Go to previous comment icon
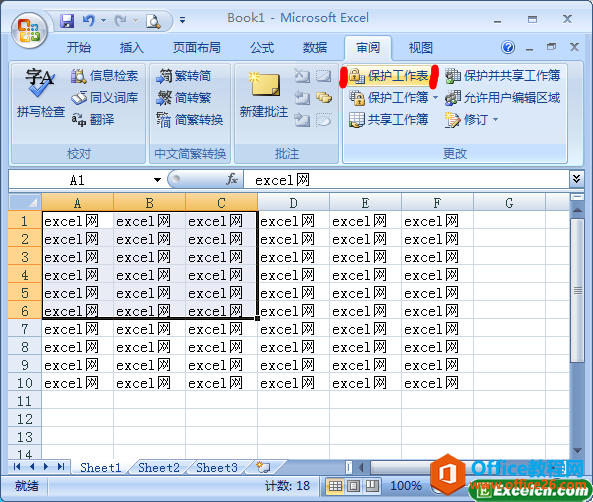 [302, 98]
